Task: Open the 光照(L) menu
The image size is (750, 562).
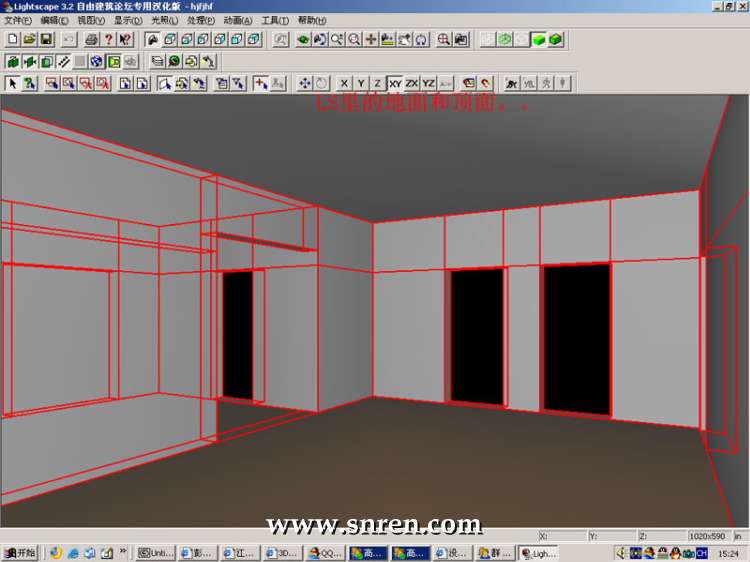Action: tap(165, 20)
